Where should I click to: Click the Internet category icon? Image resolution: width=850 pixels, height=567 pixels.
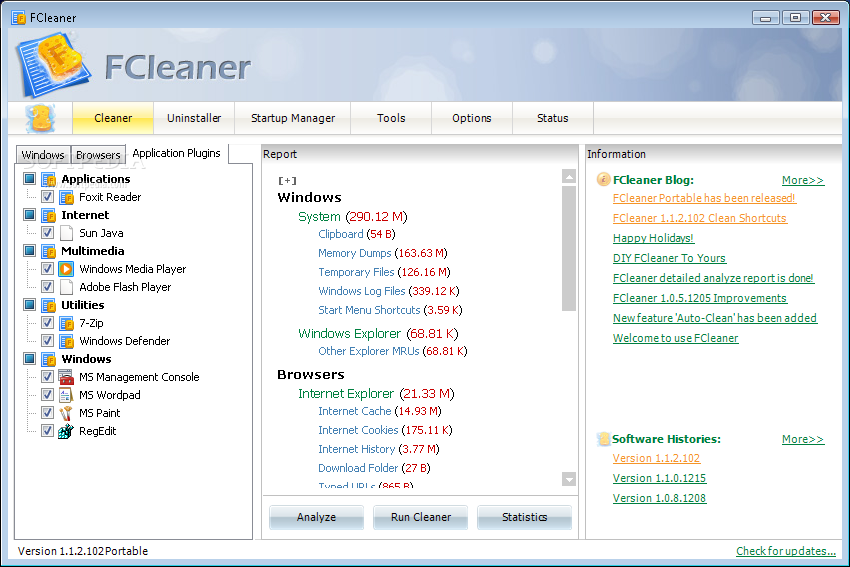[49, 215]
